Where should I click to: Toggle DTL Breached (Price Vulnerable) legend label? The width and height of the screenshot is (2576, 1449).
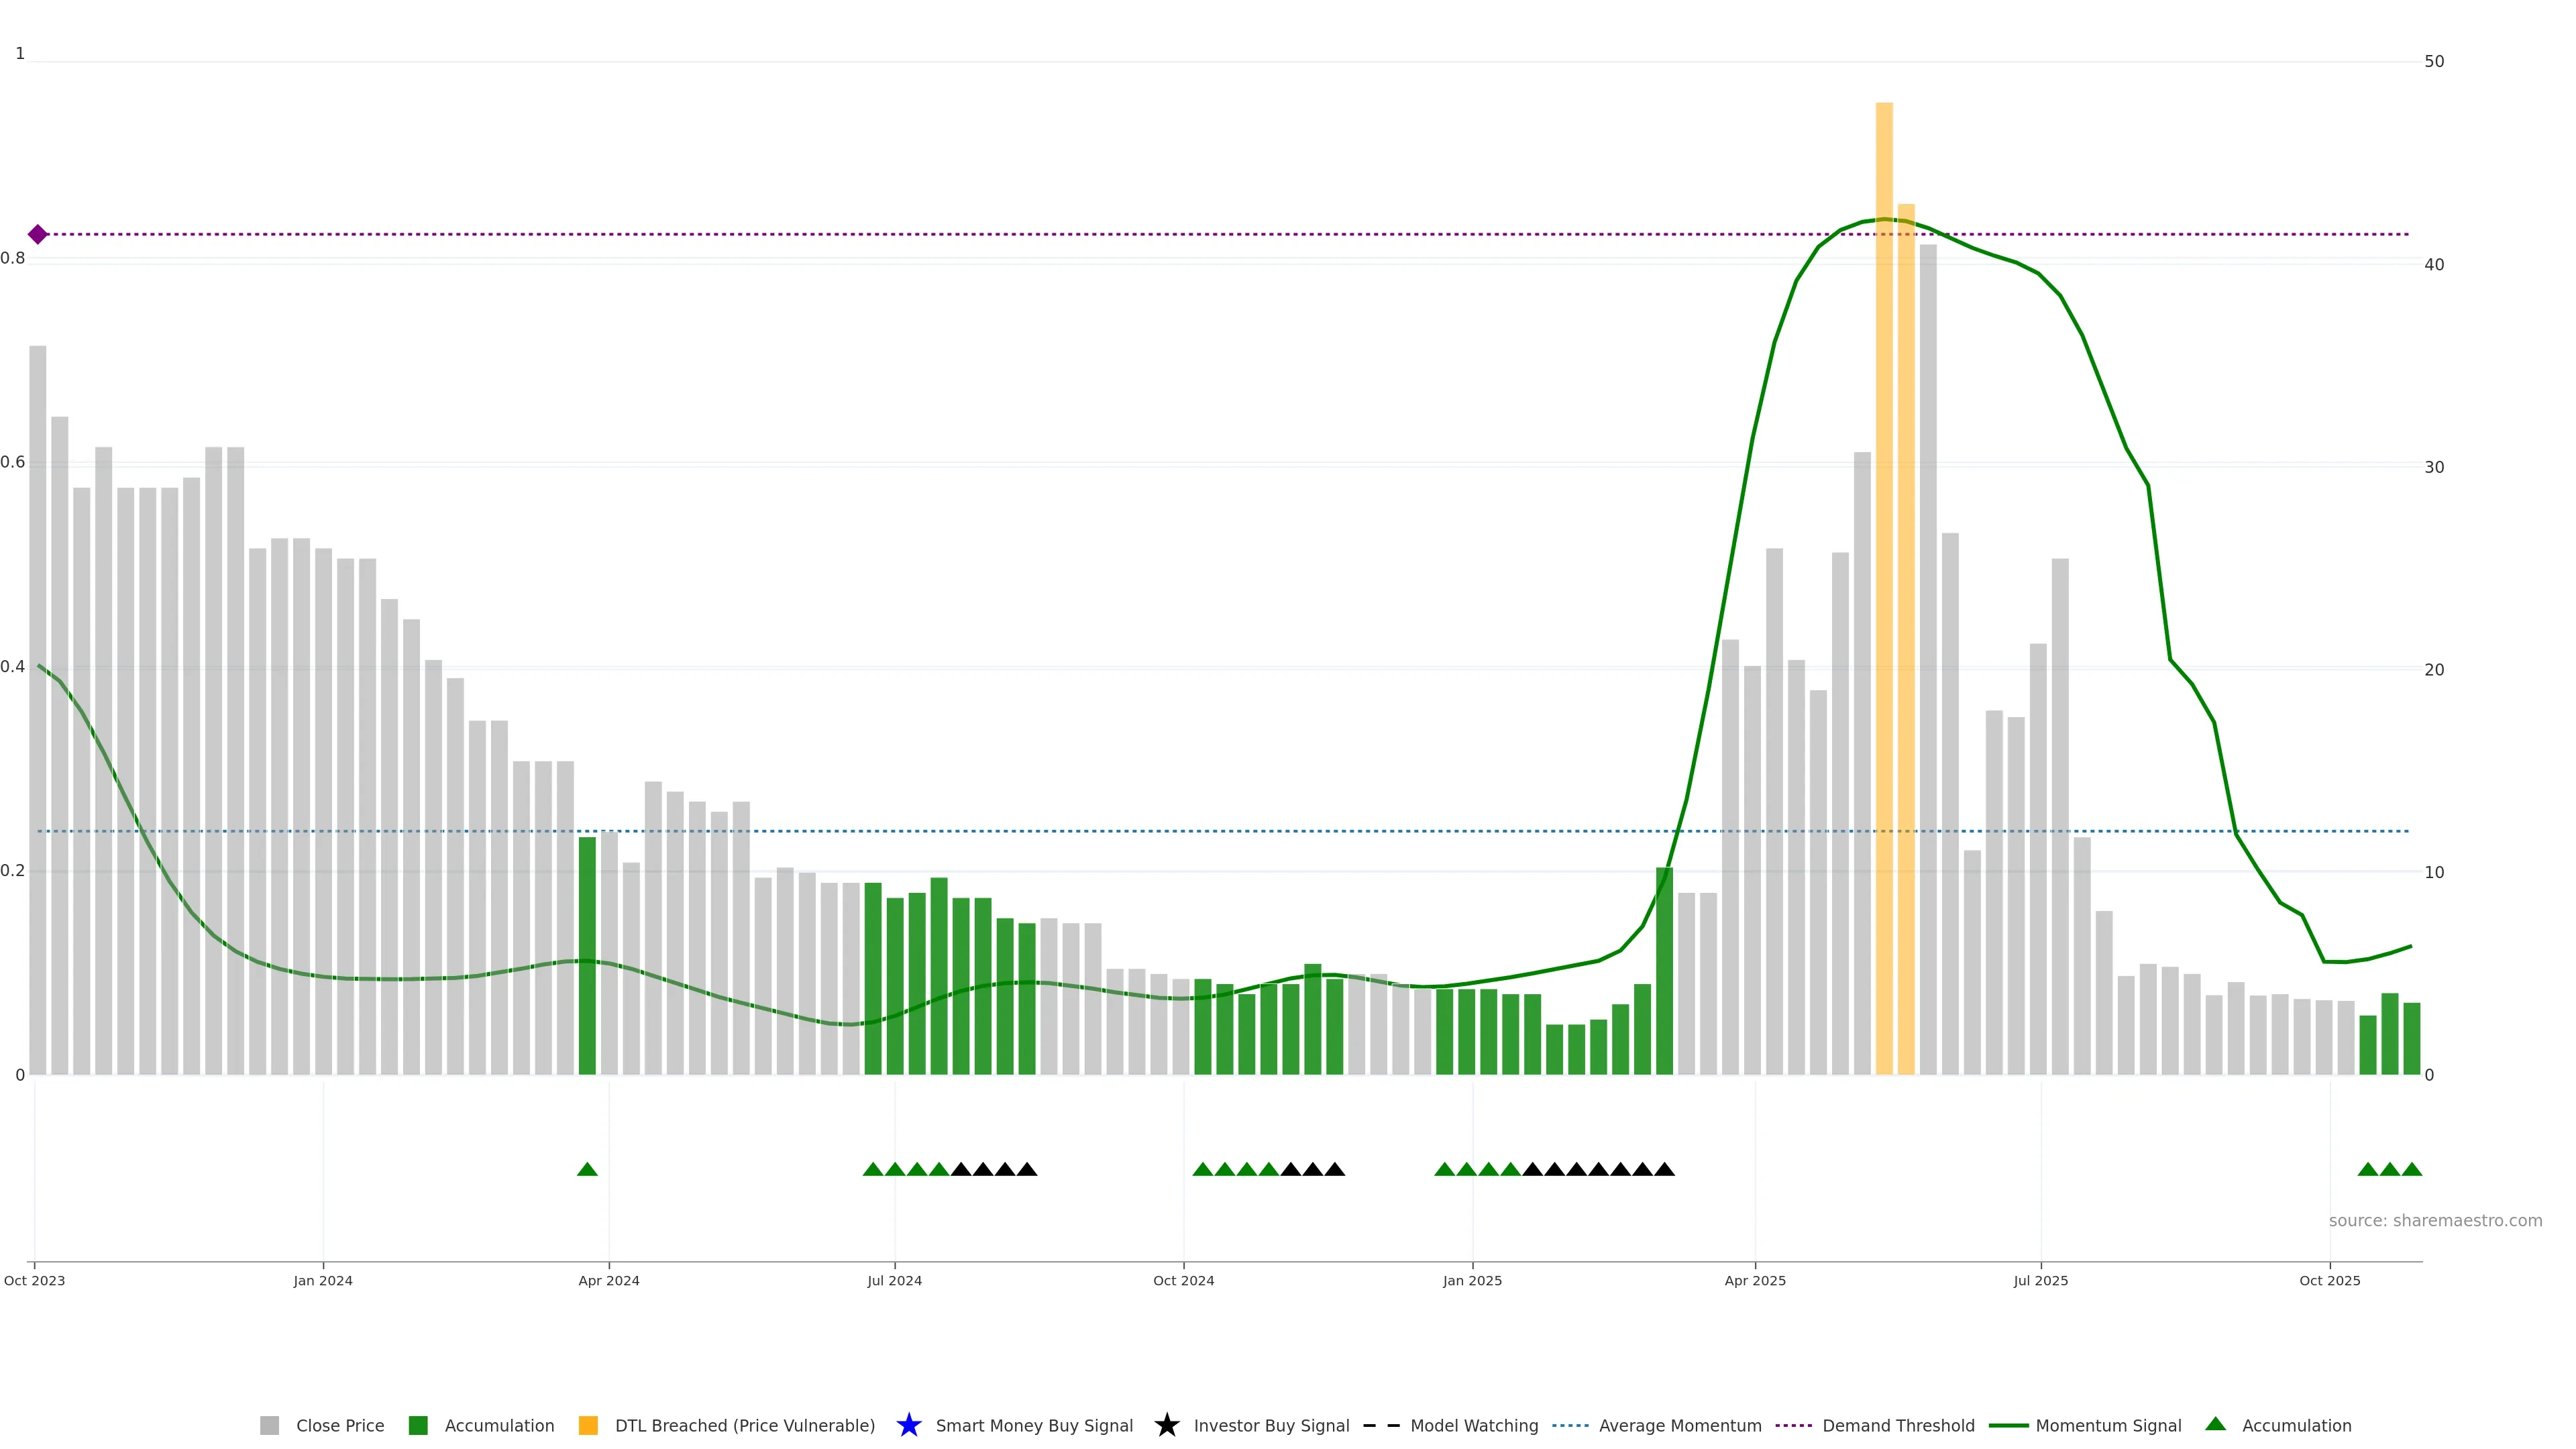coord(744,1425)
